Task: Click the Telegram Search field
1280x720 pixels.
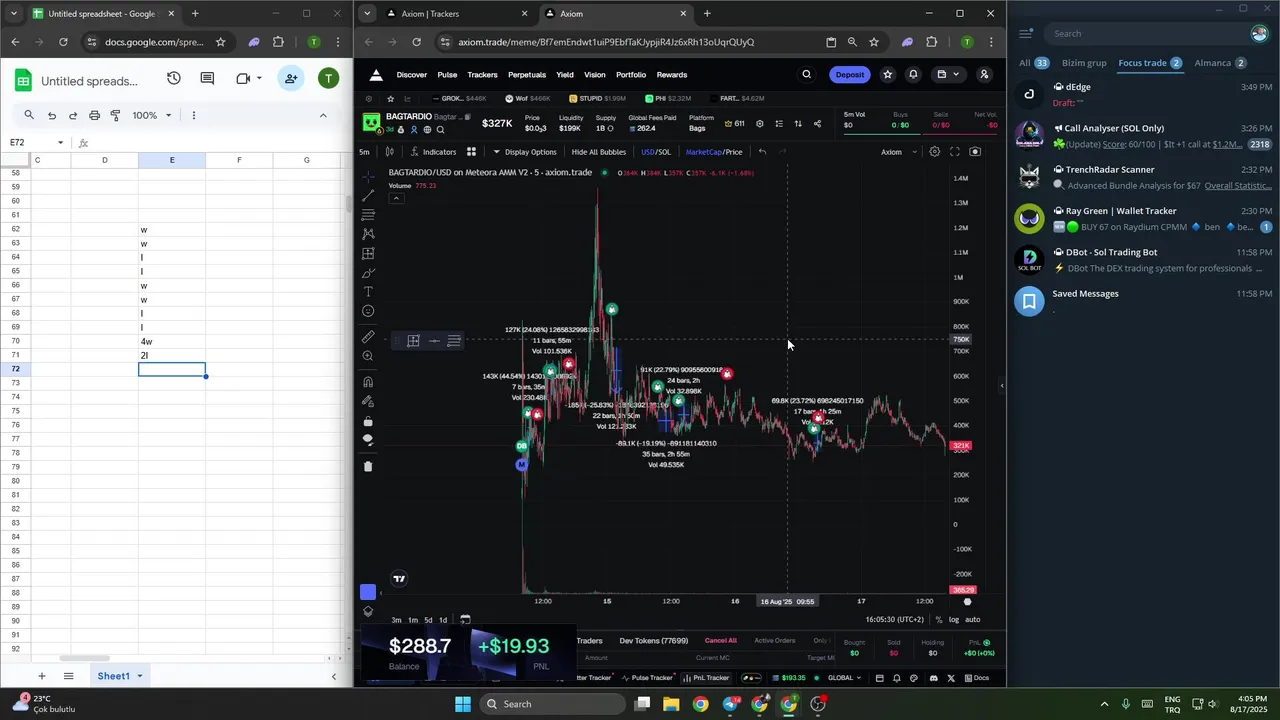Action: click(1145, 33)
